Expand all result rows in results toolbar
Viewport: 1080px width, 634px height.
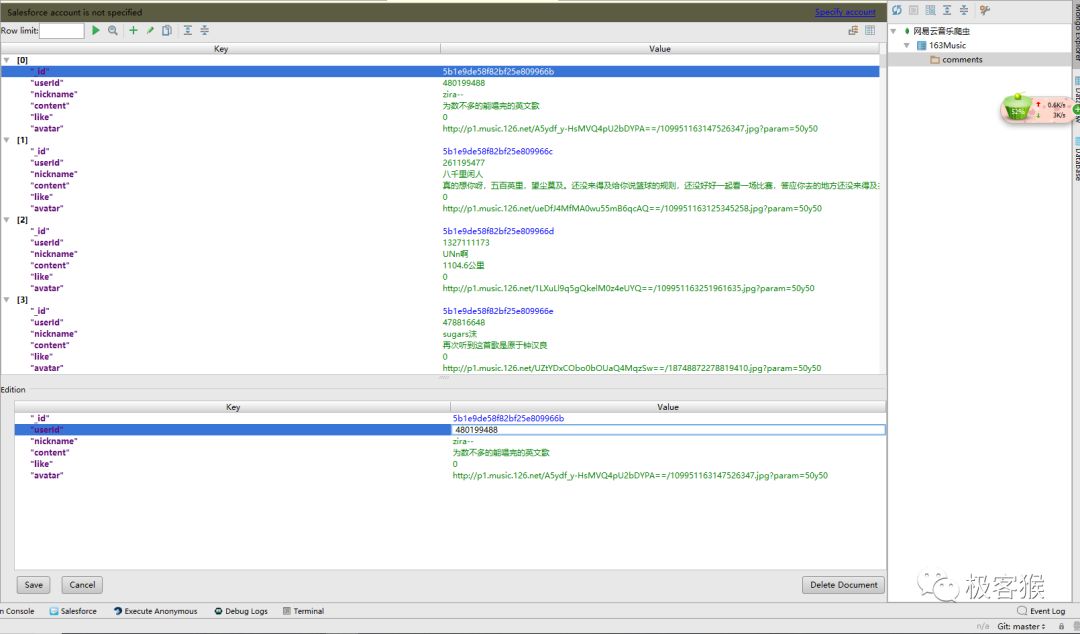187,30
